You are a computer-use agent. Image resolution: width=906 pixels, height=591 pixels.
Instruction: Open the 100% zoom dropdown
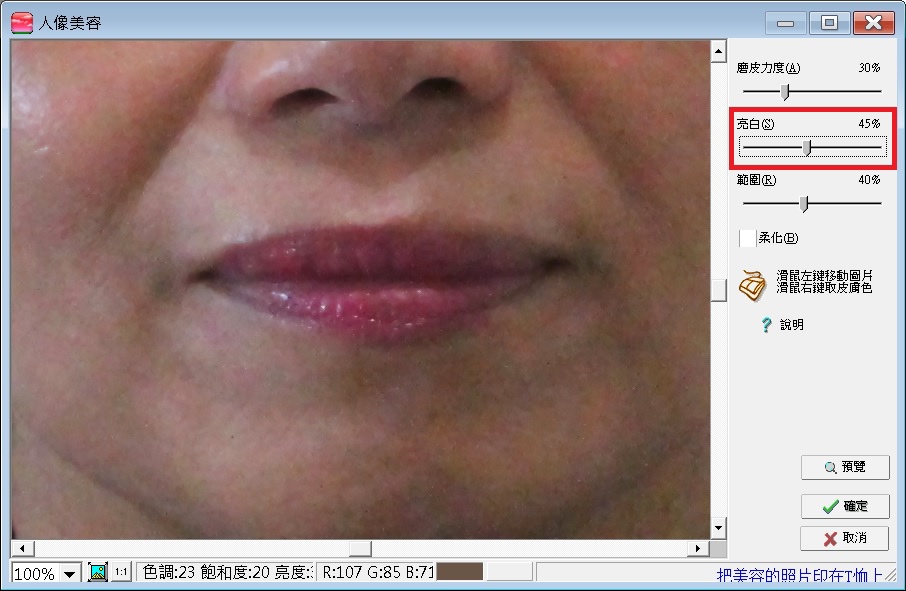(69, 574)
